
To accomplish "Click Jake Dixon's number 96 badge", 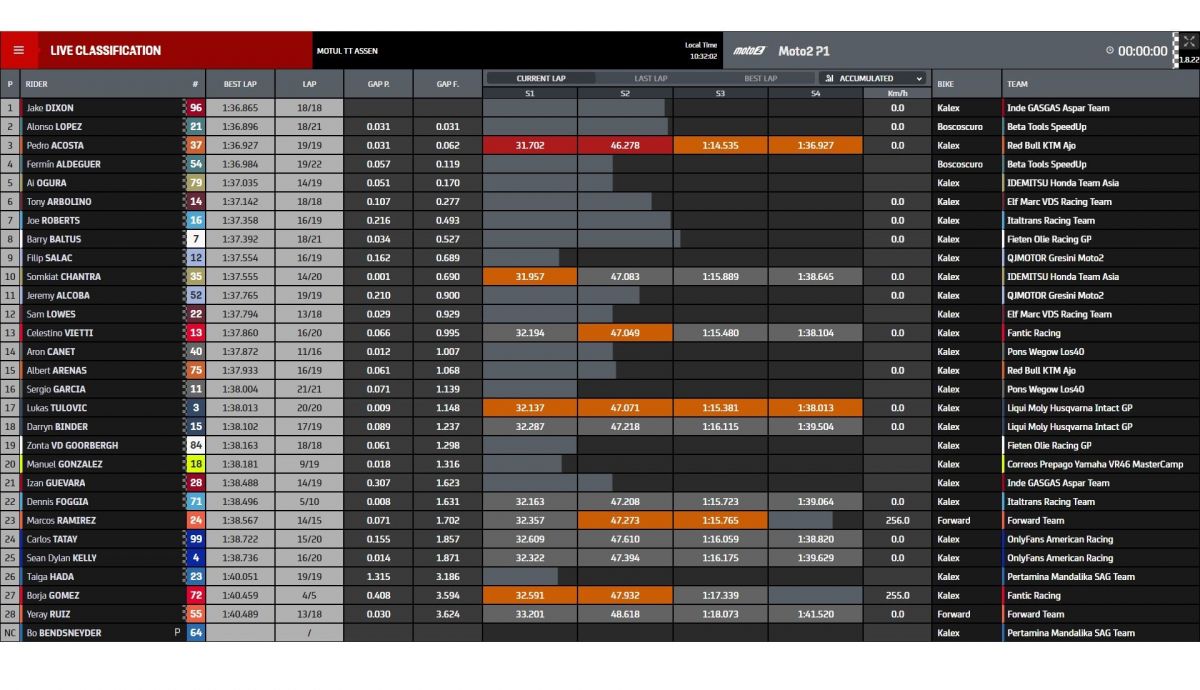I will tap(196, 108).
